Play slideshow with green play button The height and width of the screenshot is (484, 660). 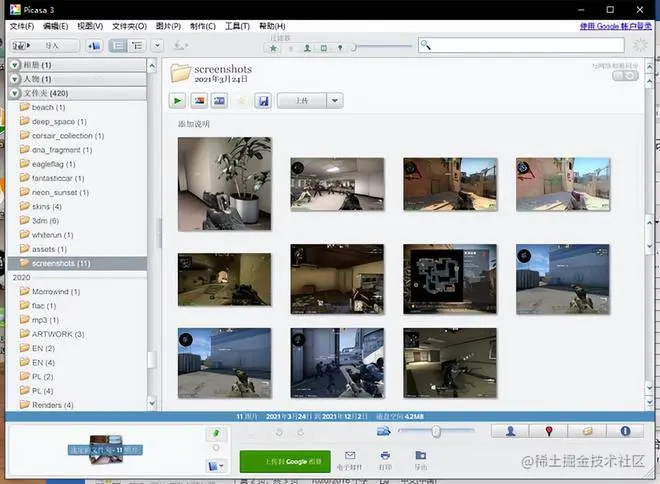(178, 101)
